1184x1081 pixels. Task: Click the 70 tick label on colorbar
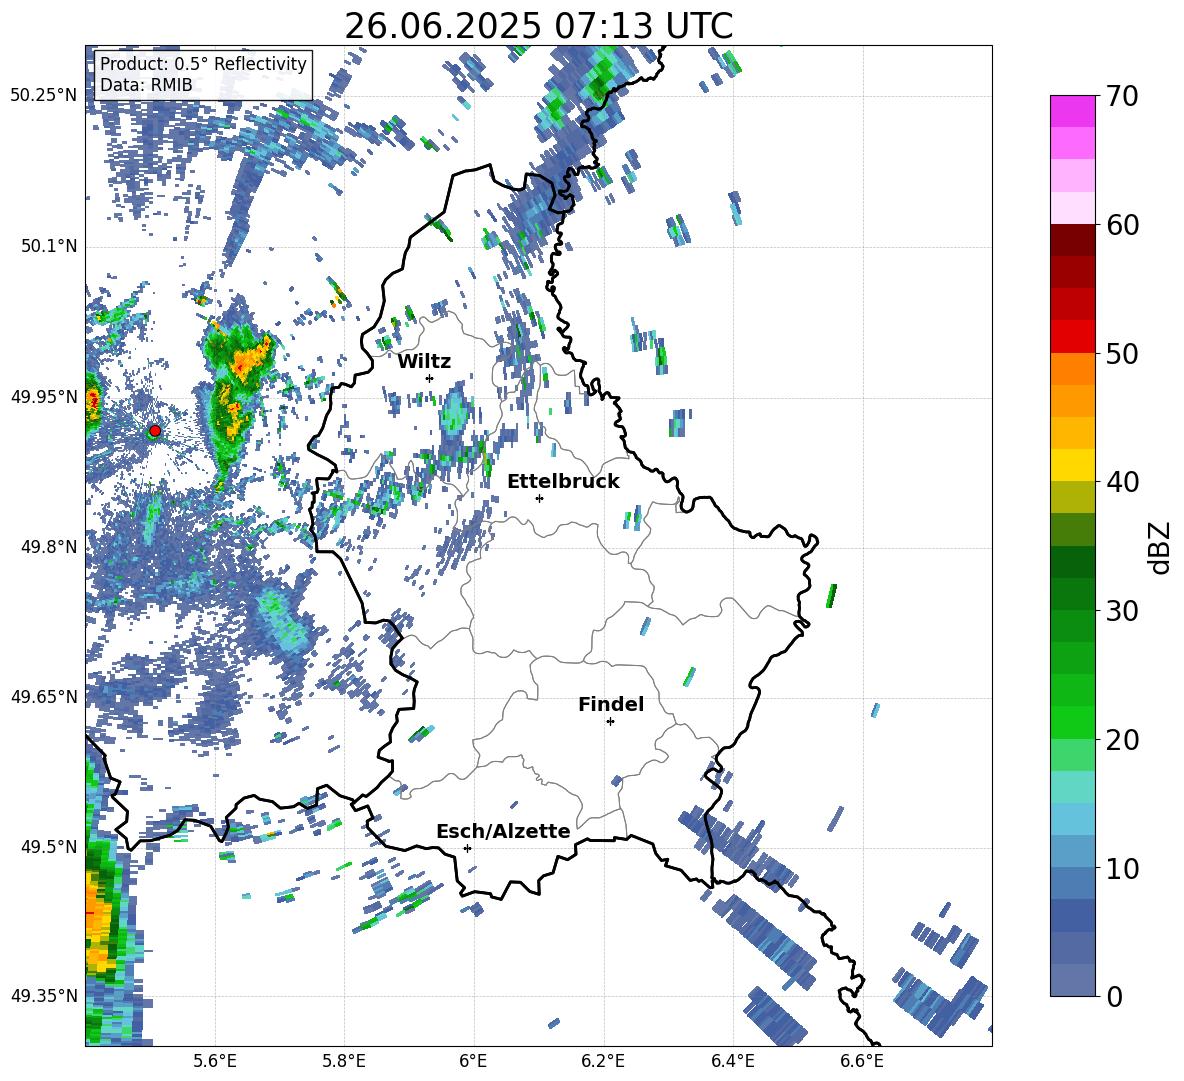[1122, 96]
